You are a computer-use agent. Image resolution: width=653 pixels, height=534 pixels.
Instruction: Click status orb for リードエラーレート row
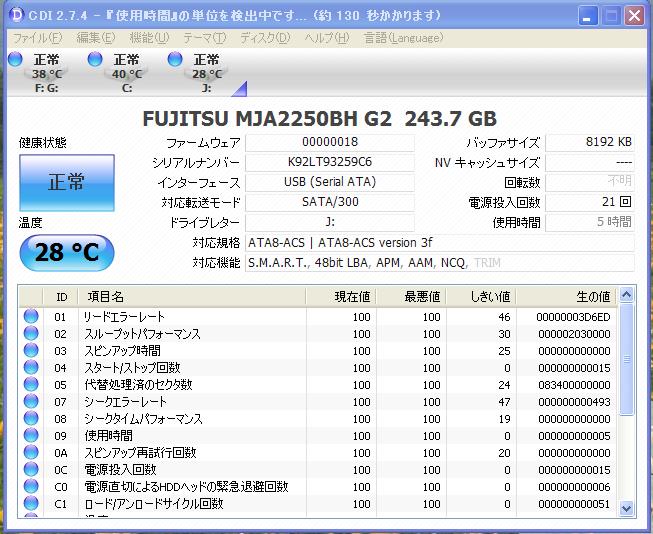[x=31, y=317]
